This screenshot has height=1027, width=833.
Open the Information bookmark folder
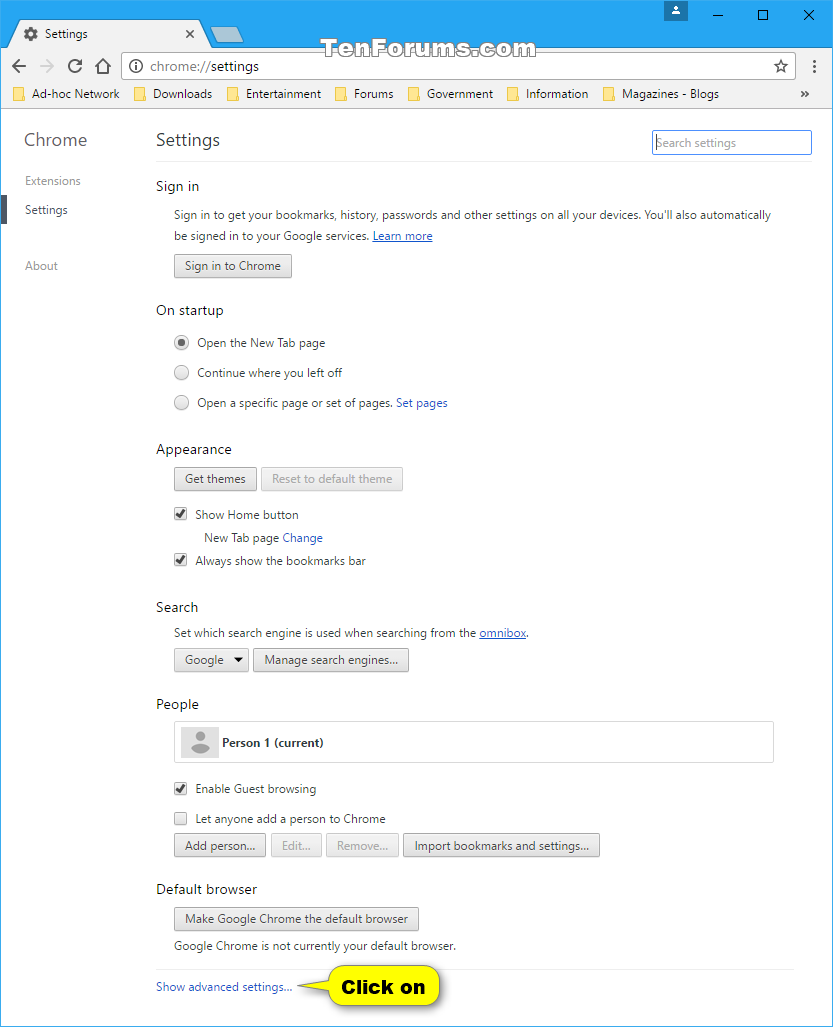[x=547, y=94]
